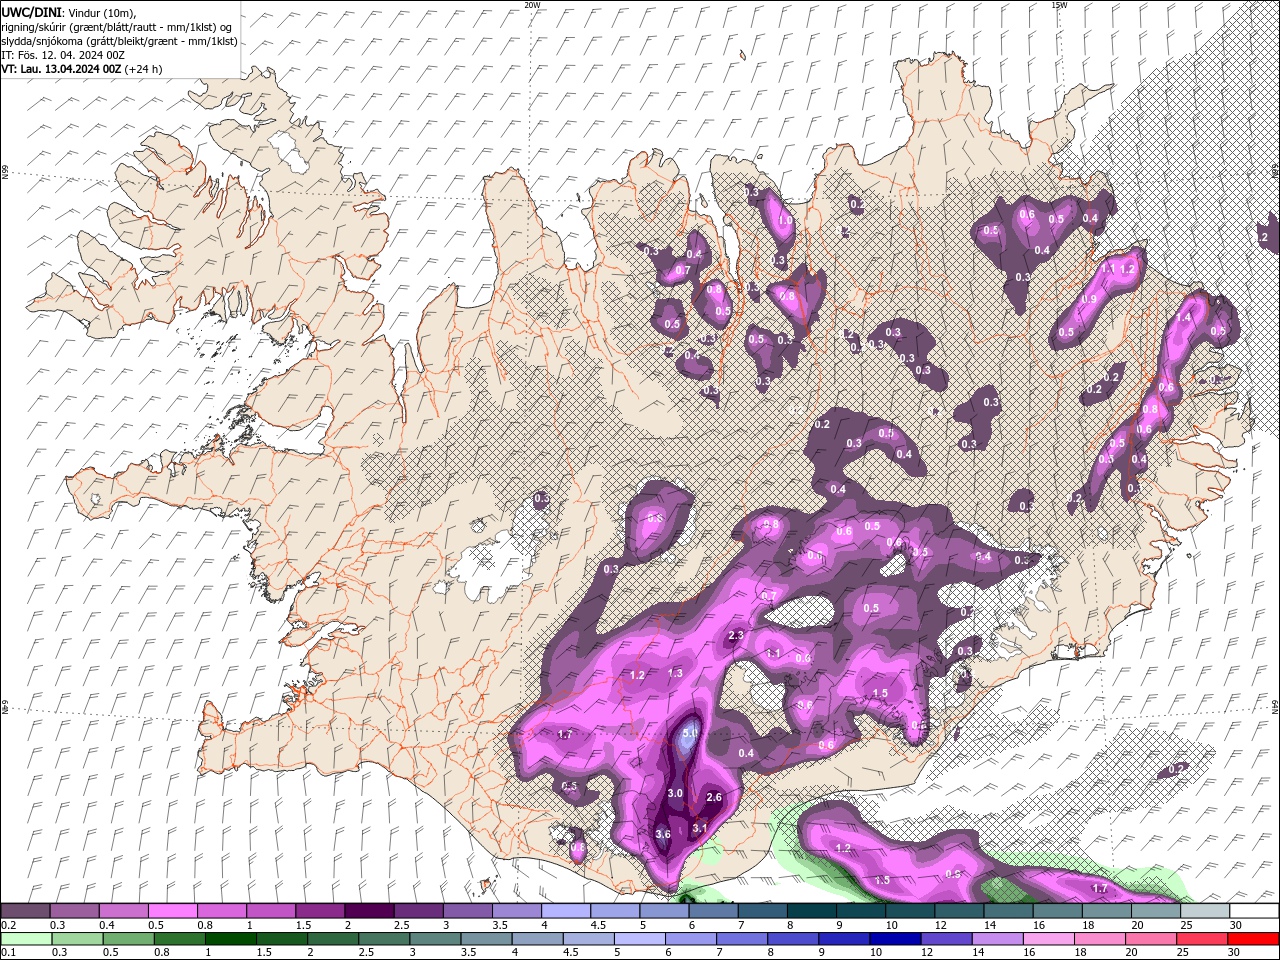Click the light violet 14 swatch in rain legend
1280x960 pixels.
[997, 938]
